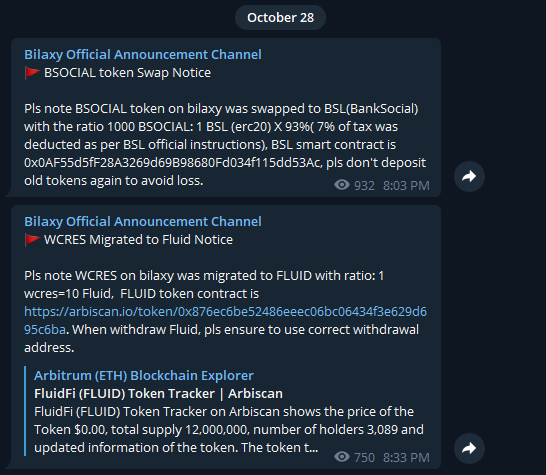Click the red flag emoji before BSOCIAL
546x475 pixels.
click(x=32, y=73)
